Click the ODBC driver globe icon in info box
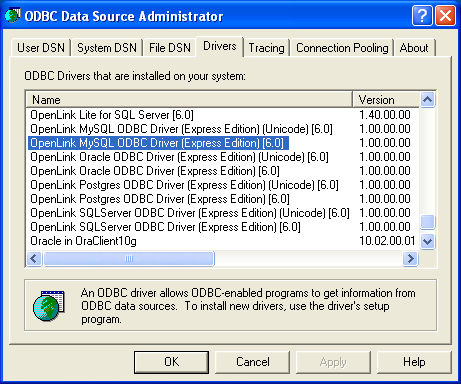The image size is (461, 384). point(49,306)
